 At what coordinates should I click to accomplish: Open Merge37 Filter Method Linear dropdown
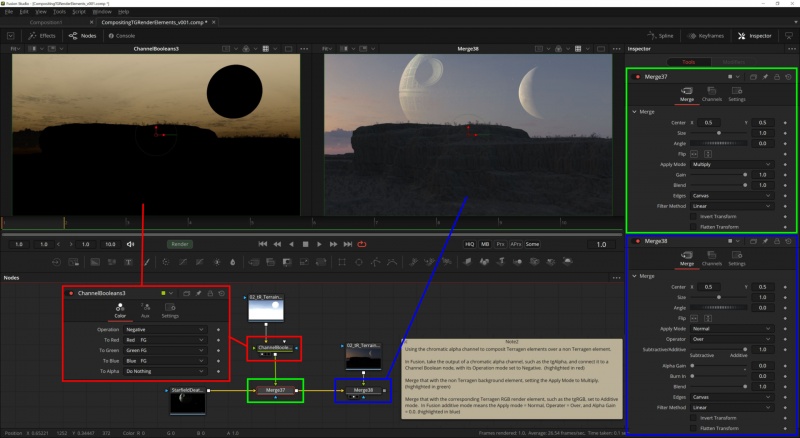pyautogui.click(x=731, y=206)
